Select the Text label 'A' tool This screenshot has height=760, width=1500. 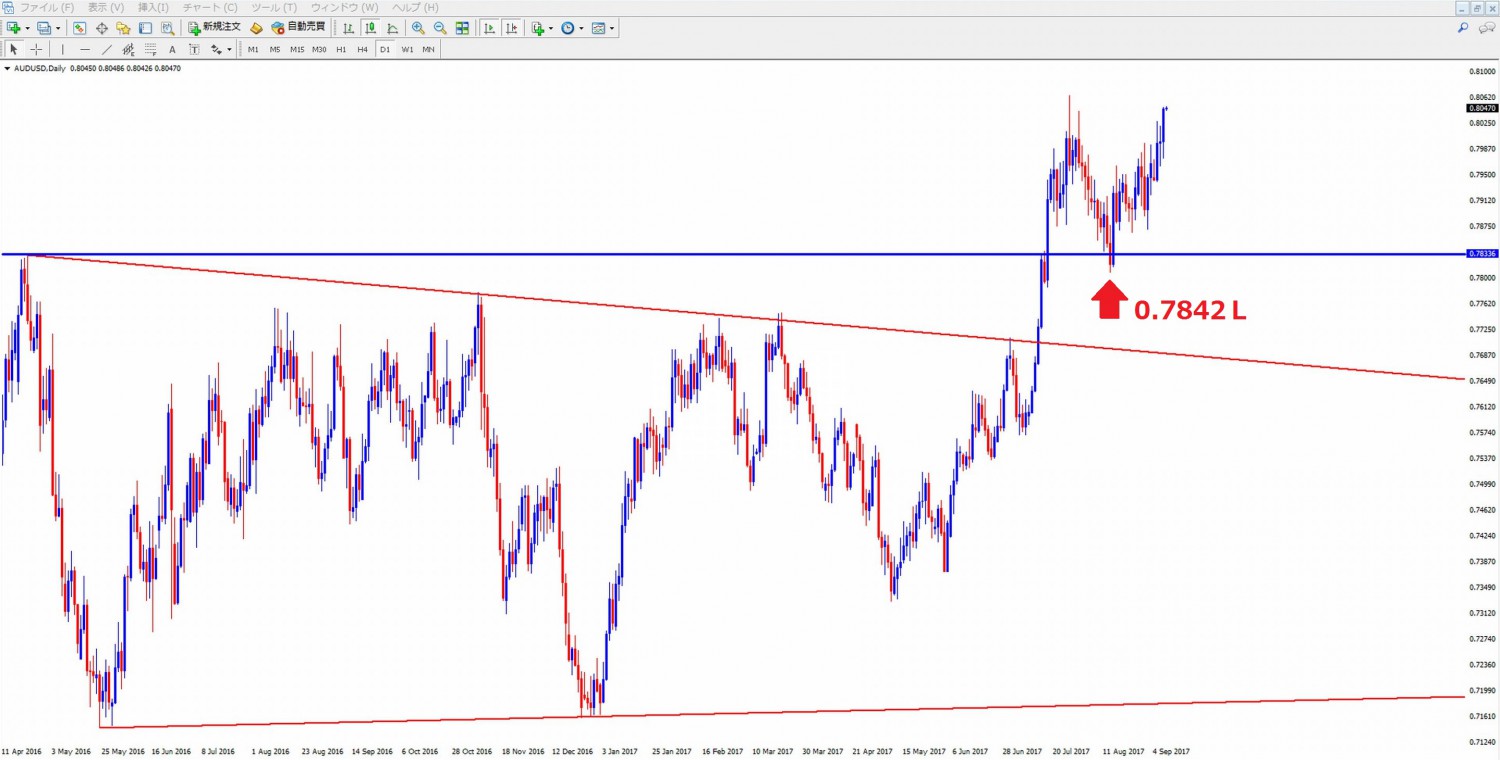pos(172,49)
